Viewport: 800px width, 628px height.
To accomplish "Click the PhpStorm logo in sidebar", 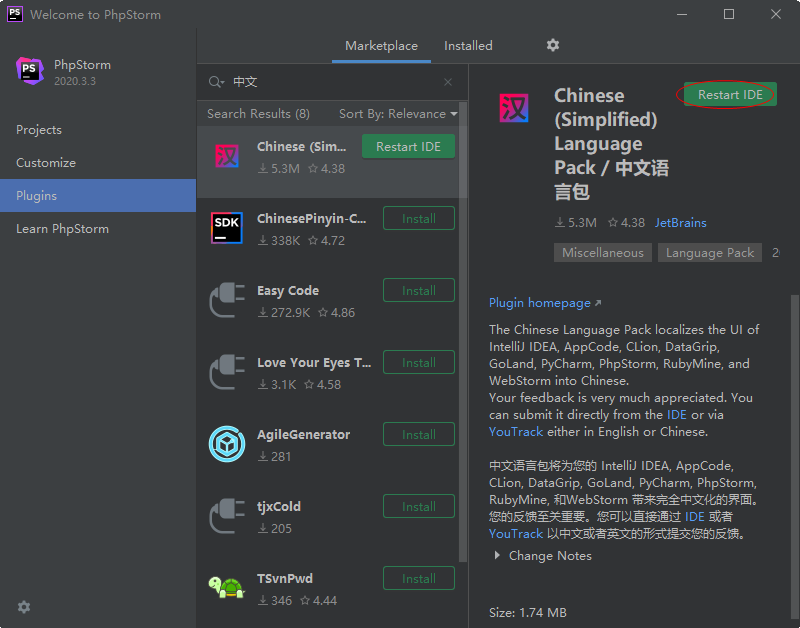I will (x=30, y=70).
